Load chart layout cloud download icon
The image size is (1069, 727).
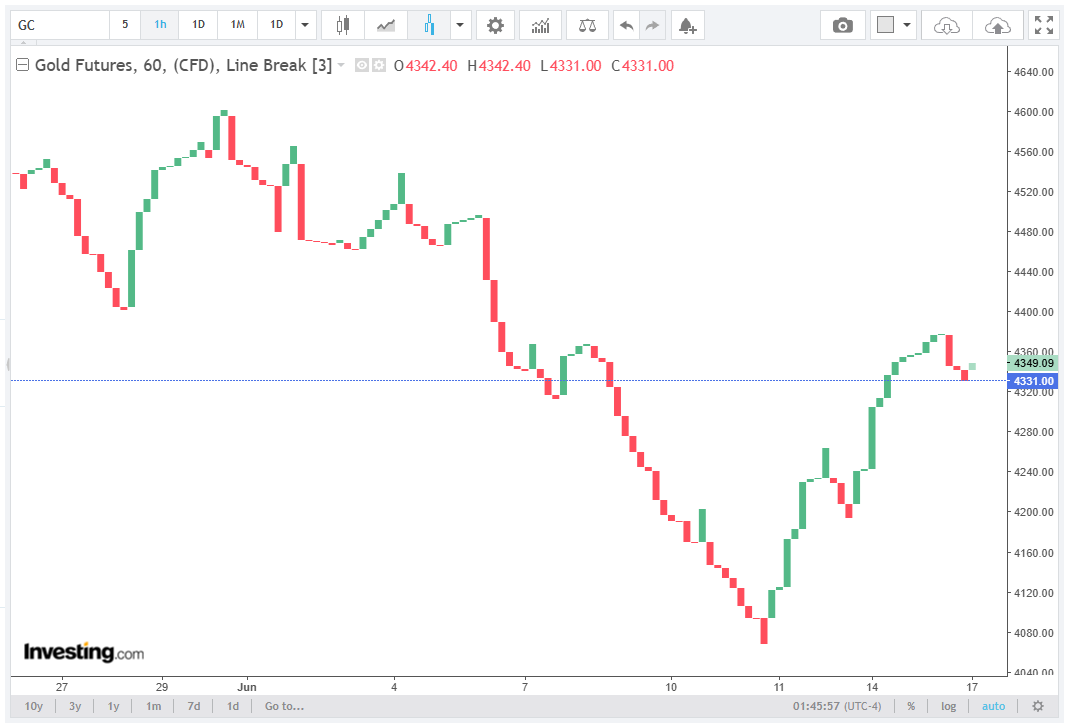(x=946, y=26)
